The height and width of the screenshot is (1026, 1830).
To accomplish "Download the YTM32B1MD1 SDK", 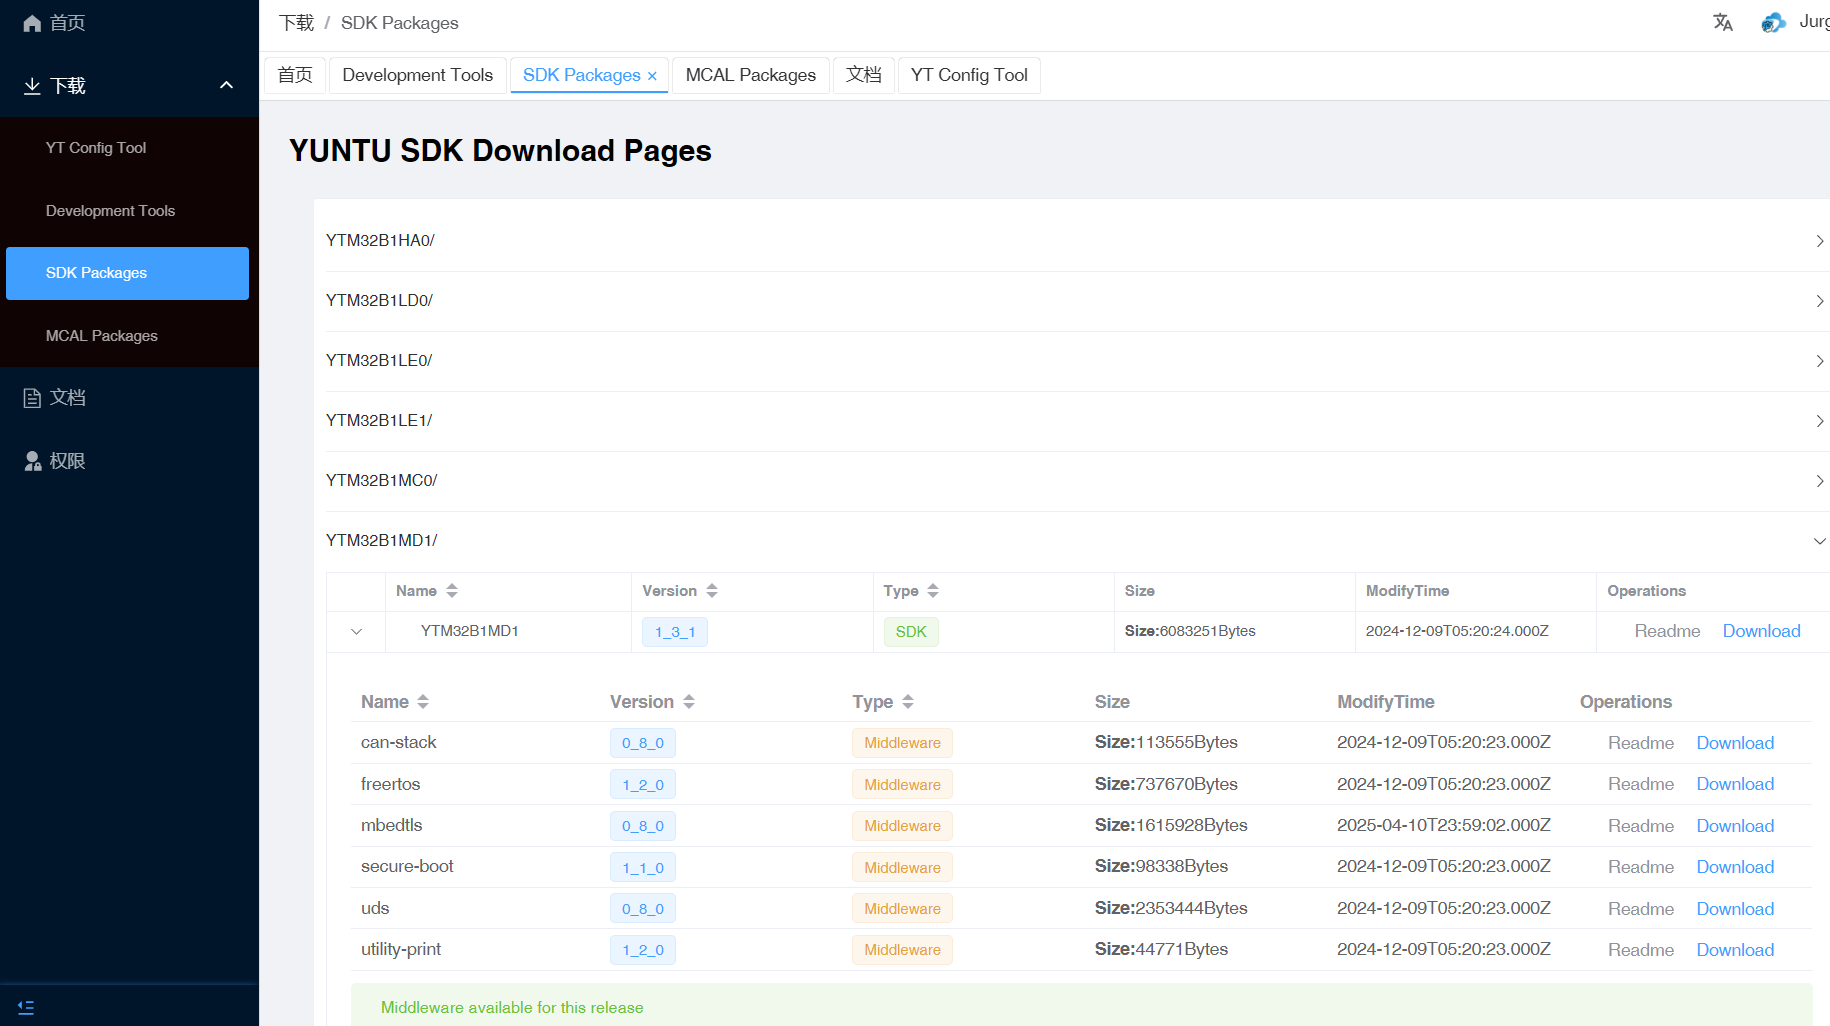I will click(x=1761, y=631).
